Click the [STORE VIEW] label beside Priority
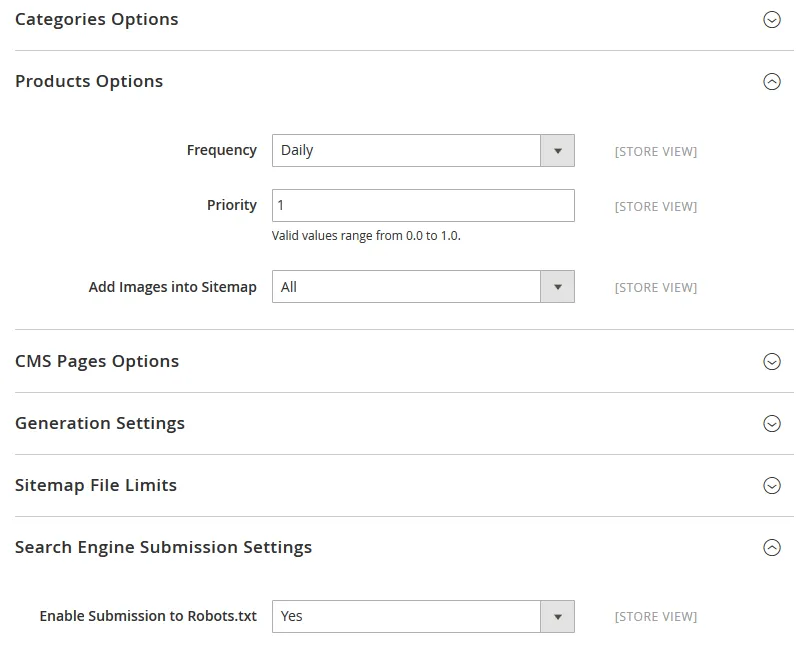 (654, 206)
